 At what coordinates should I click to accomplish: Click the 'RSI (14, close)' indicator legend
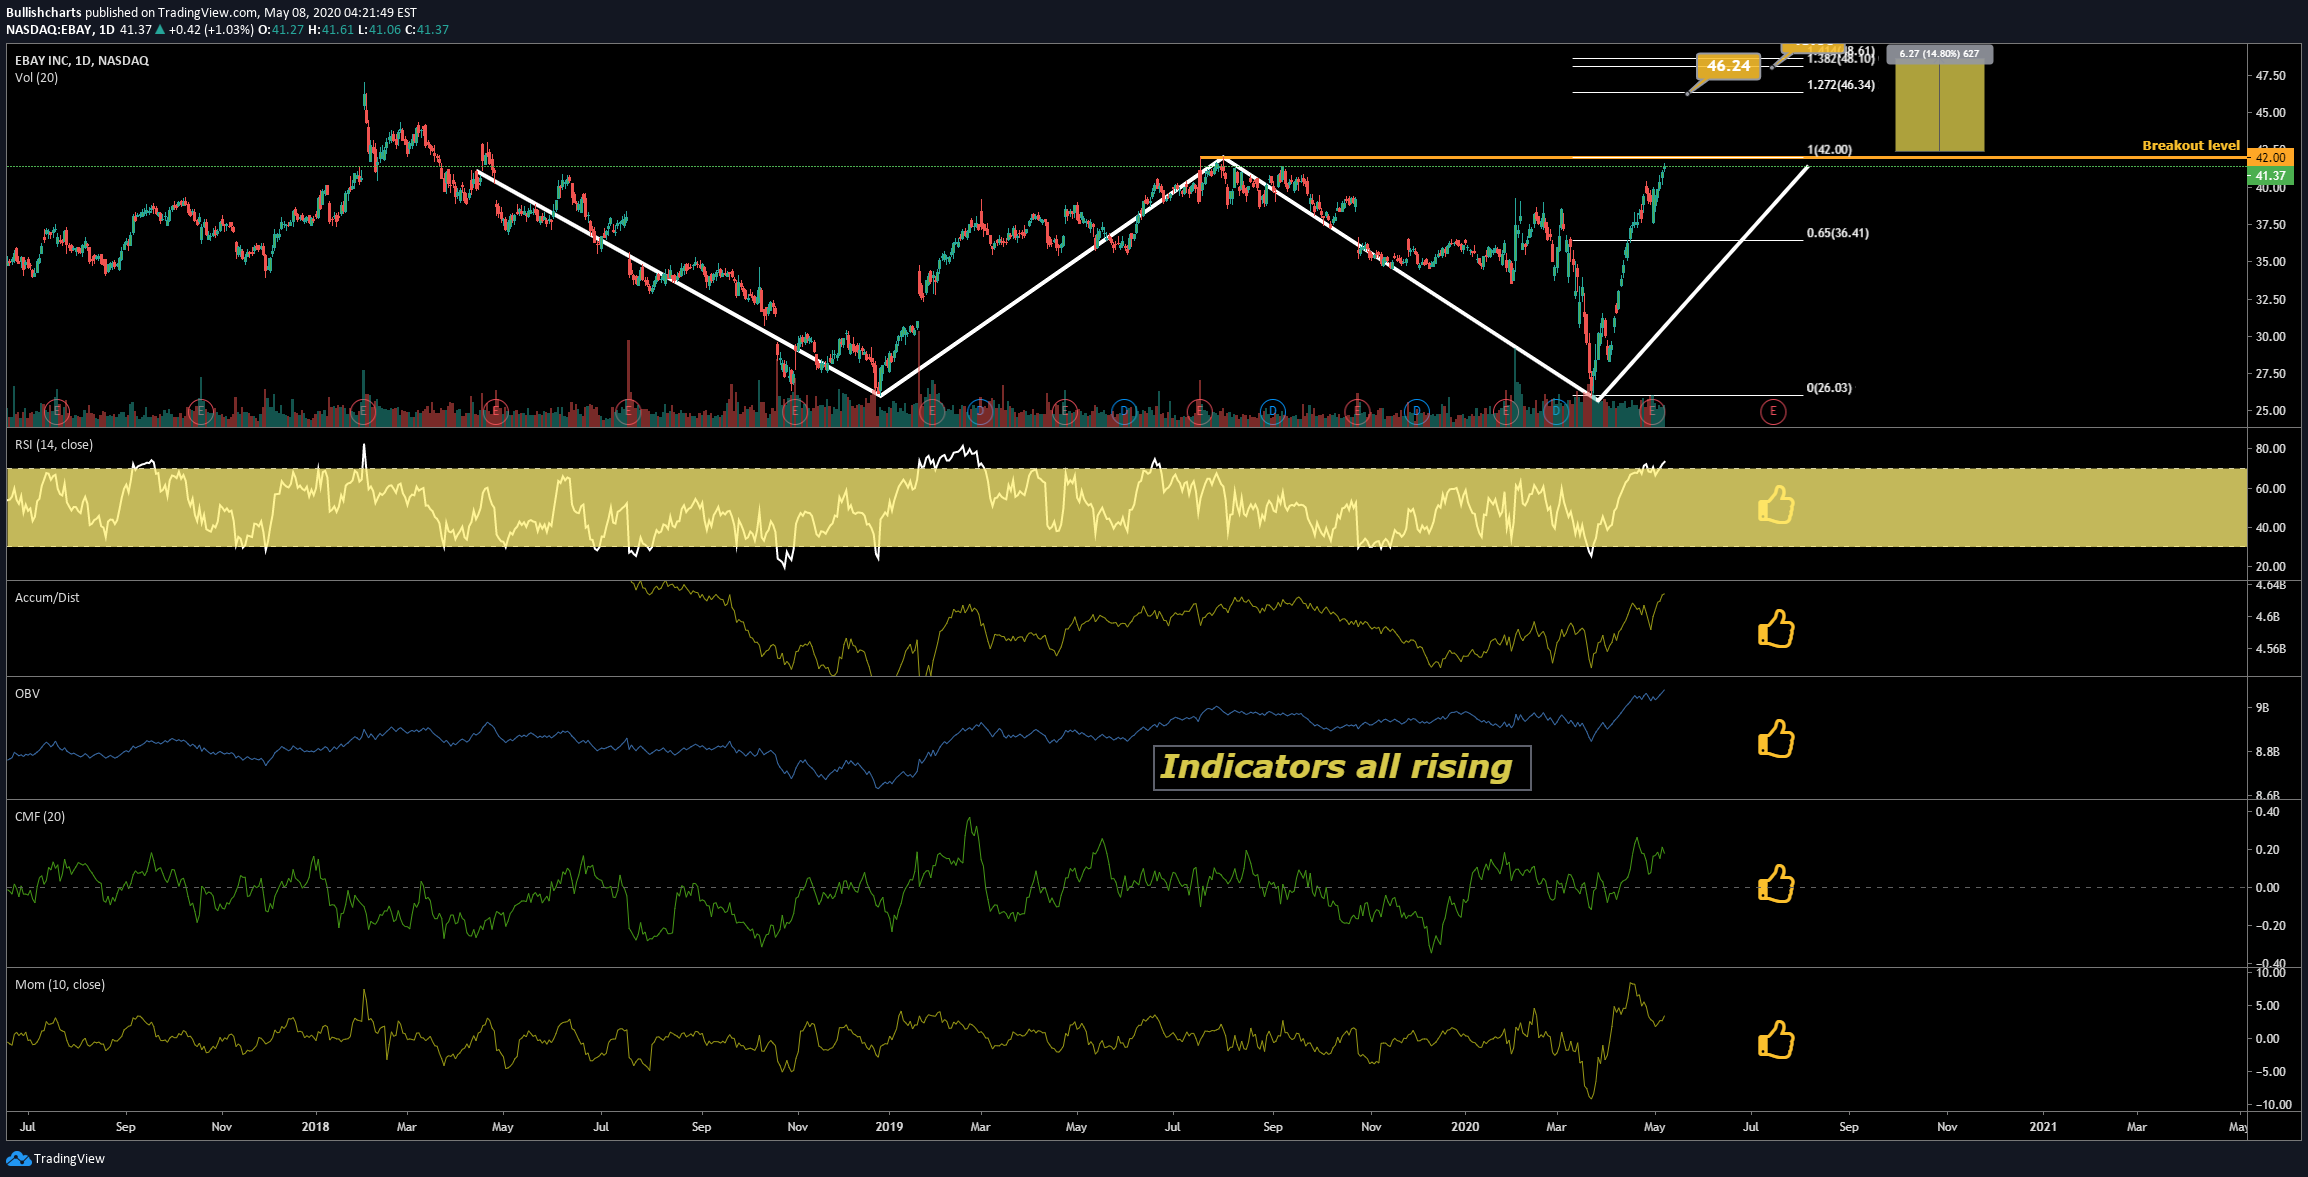pyautogui.click(x=54, y=445)
